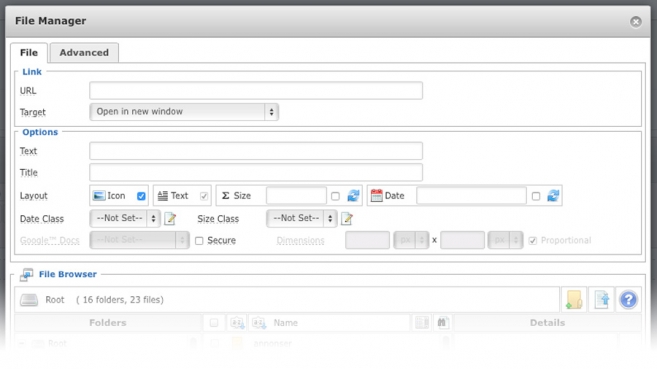Click the Details column header
Image resolution: width=657 pixels, height=369 pixels.
click(x=547, y=323)
